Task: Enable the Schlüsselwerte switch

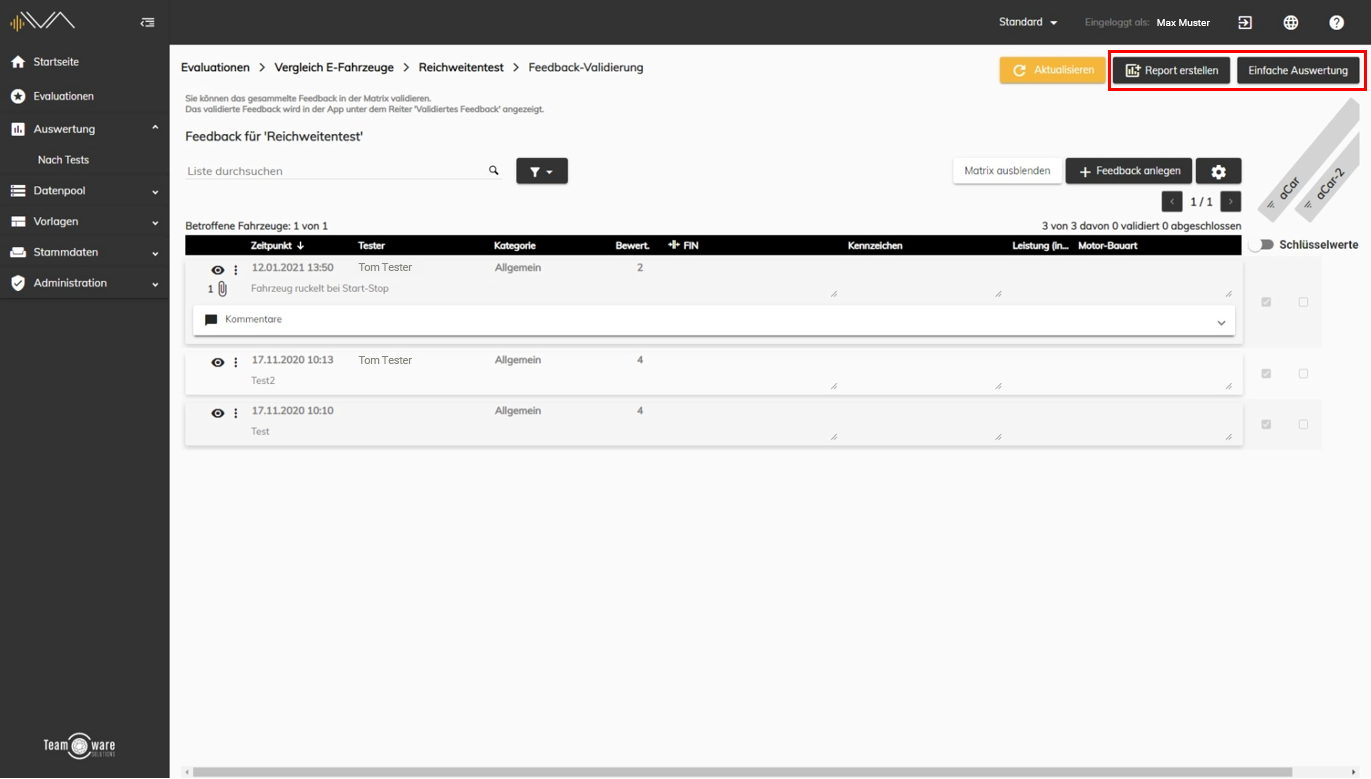Action: pos(1261,245)
